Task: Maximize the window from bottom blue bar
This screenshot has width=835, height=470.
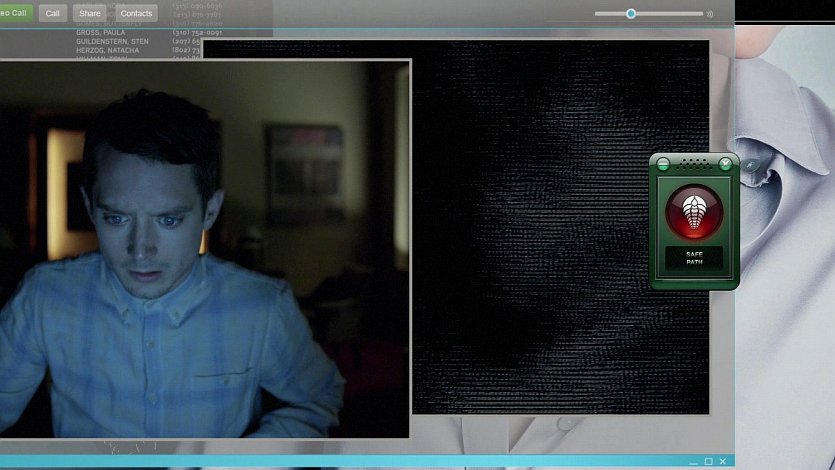Action: click(x=708, y=461)
